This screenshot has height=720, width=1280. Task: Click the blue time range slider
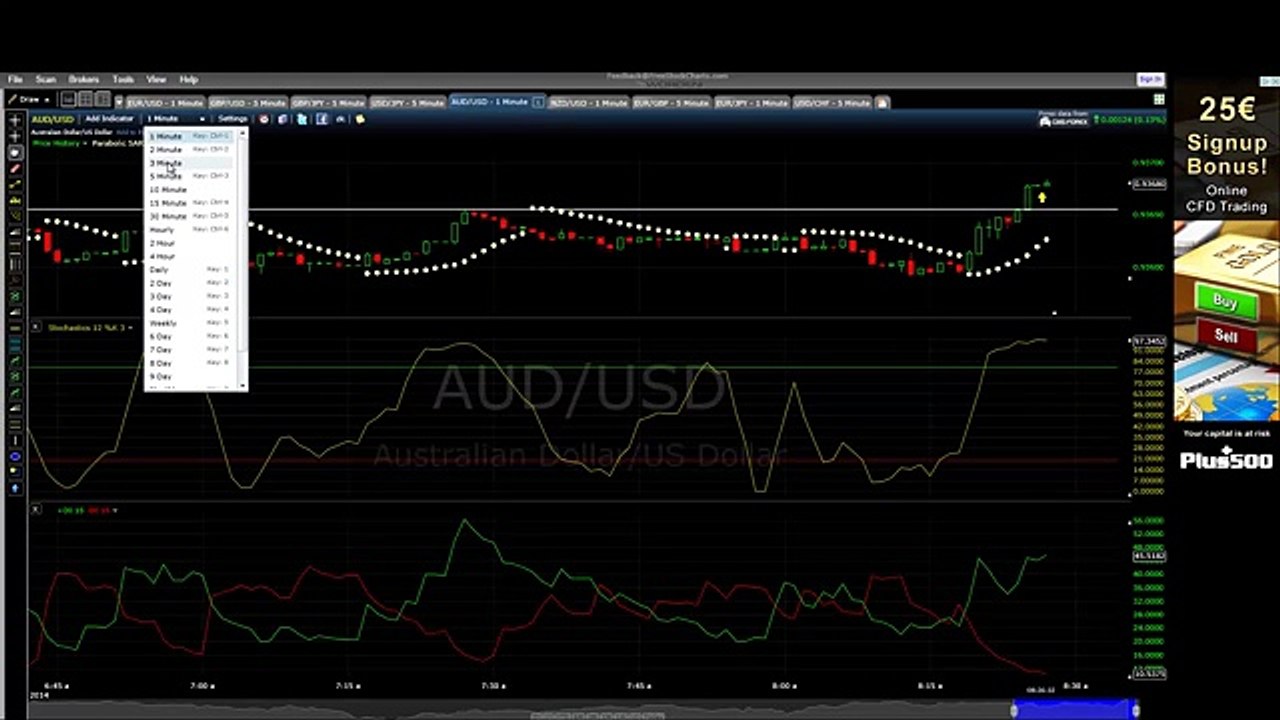click(x=1074, y=709)
